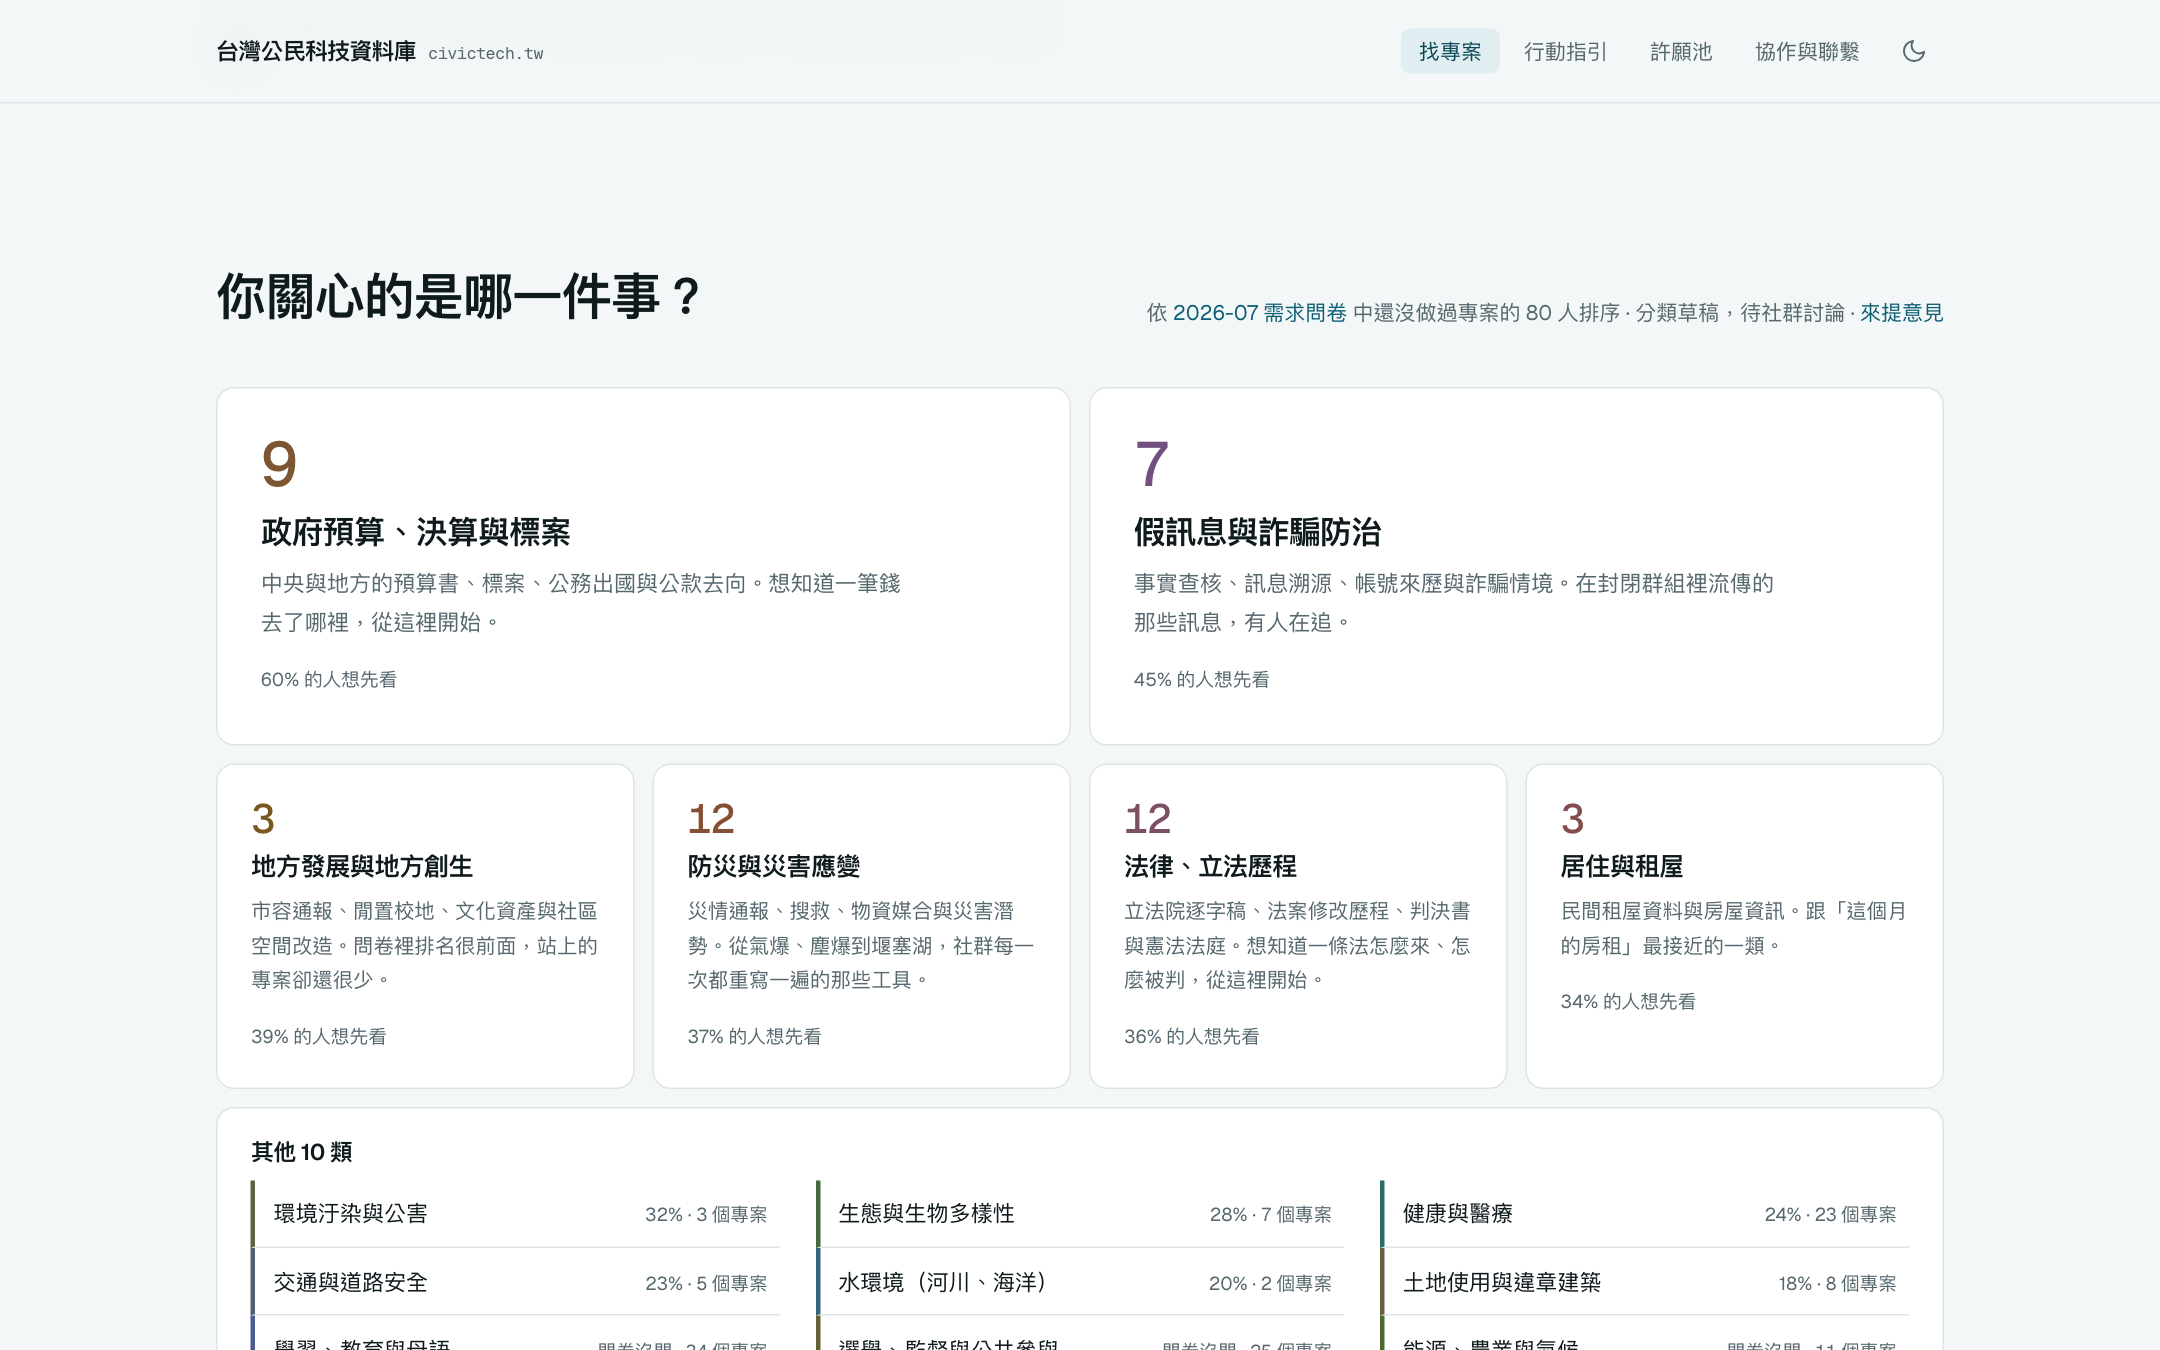
Task: Open the 政府預算、決算與標案 card
Action: (x=643, y=566)
